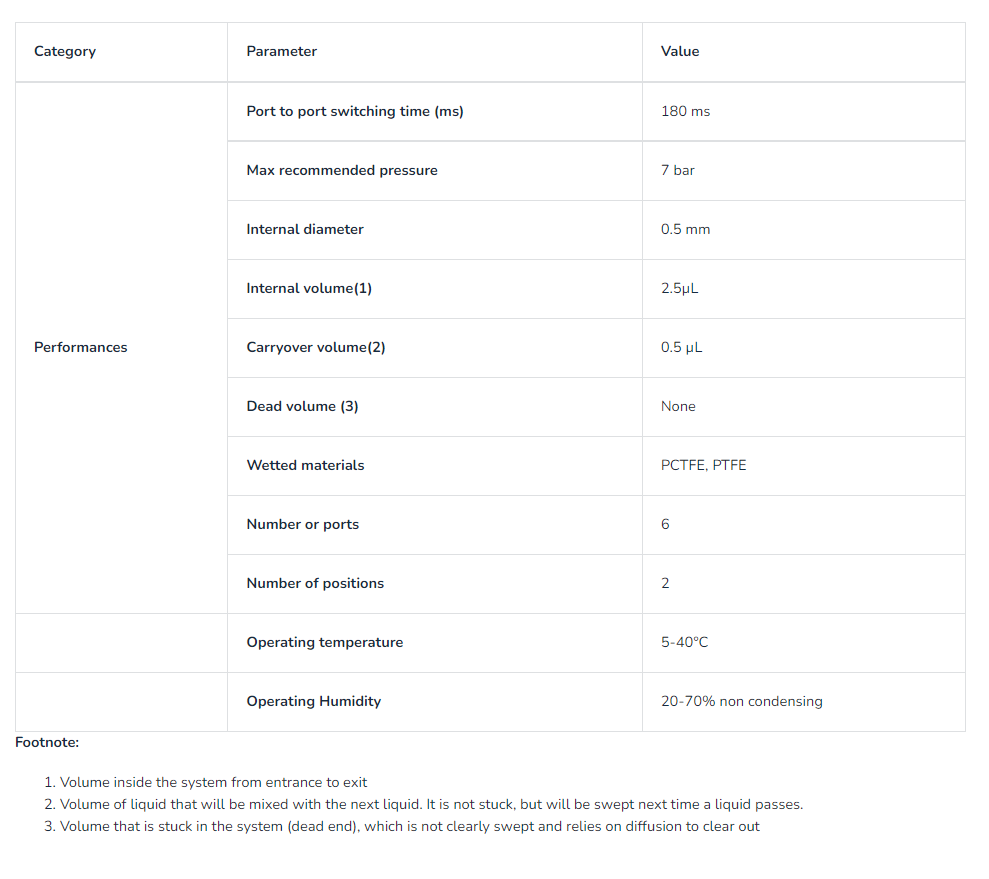The image size is (989, 879).
Task: Select the 7 bar value
Action: click(677, 171)
